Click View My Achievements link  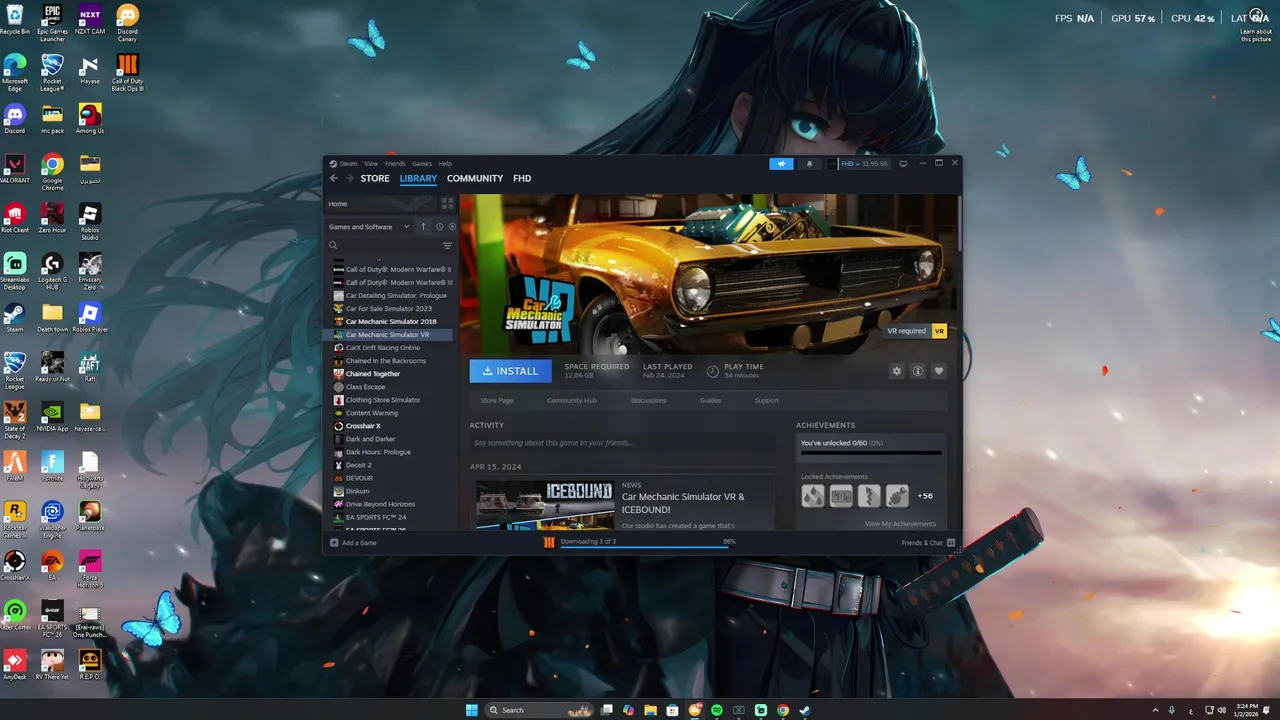click(x=901, y=524)
